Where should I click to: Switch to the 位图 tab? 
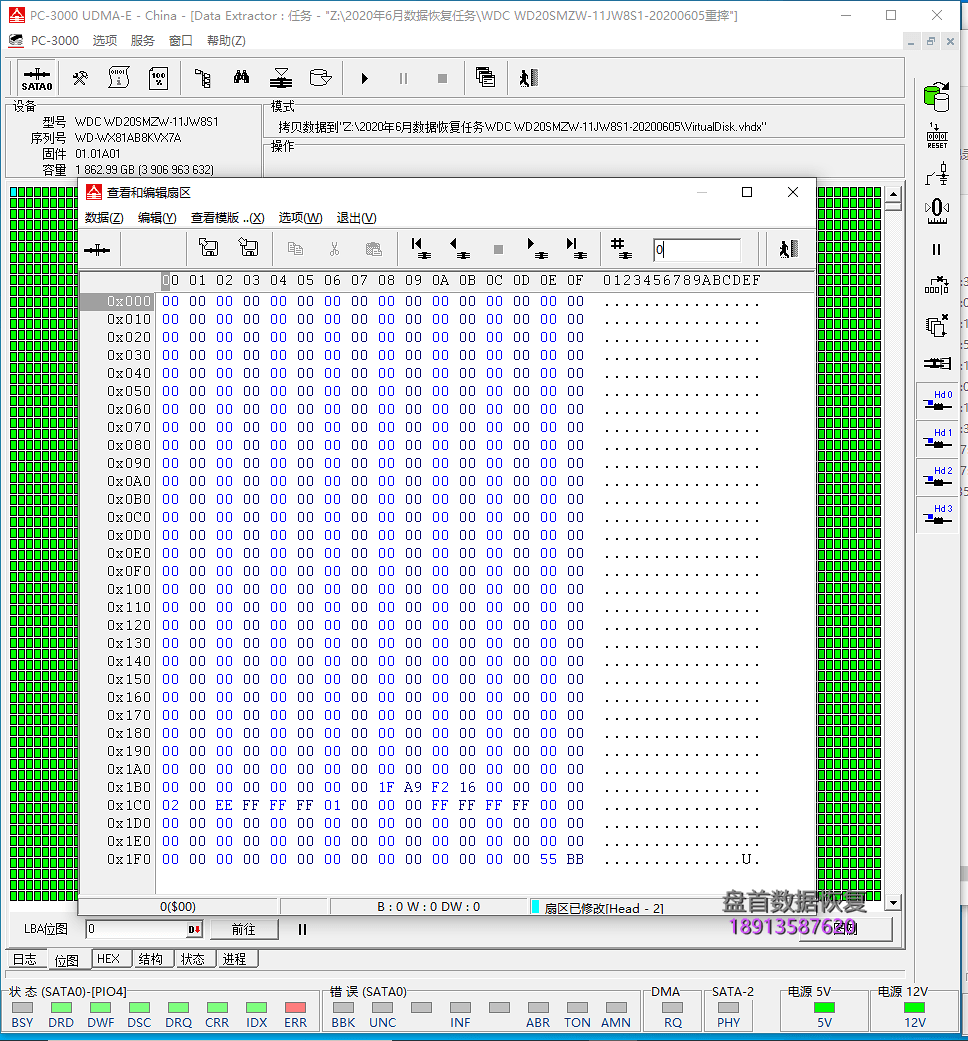click(x=66, y=960)
